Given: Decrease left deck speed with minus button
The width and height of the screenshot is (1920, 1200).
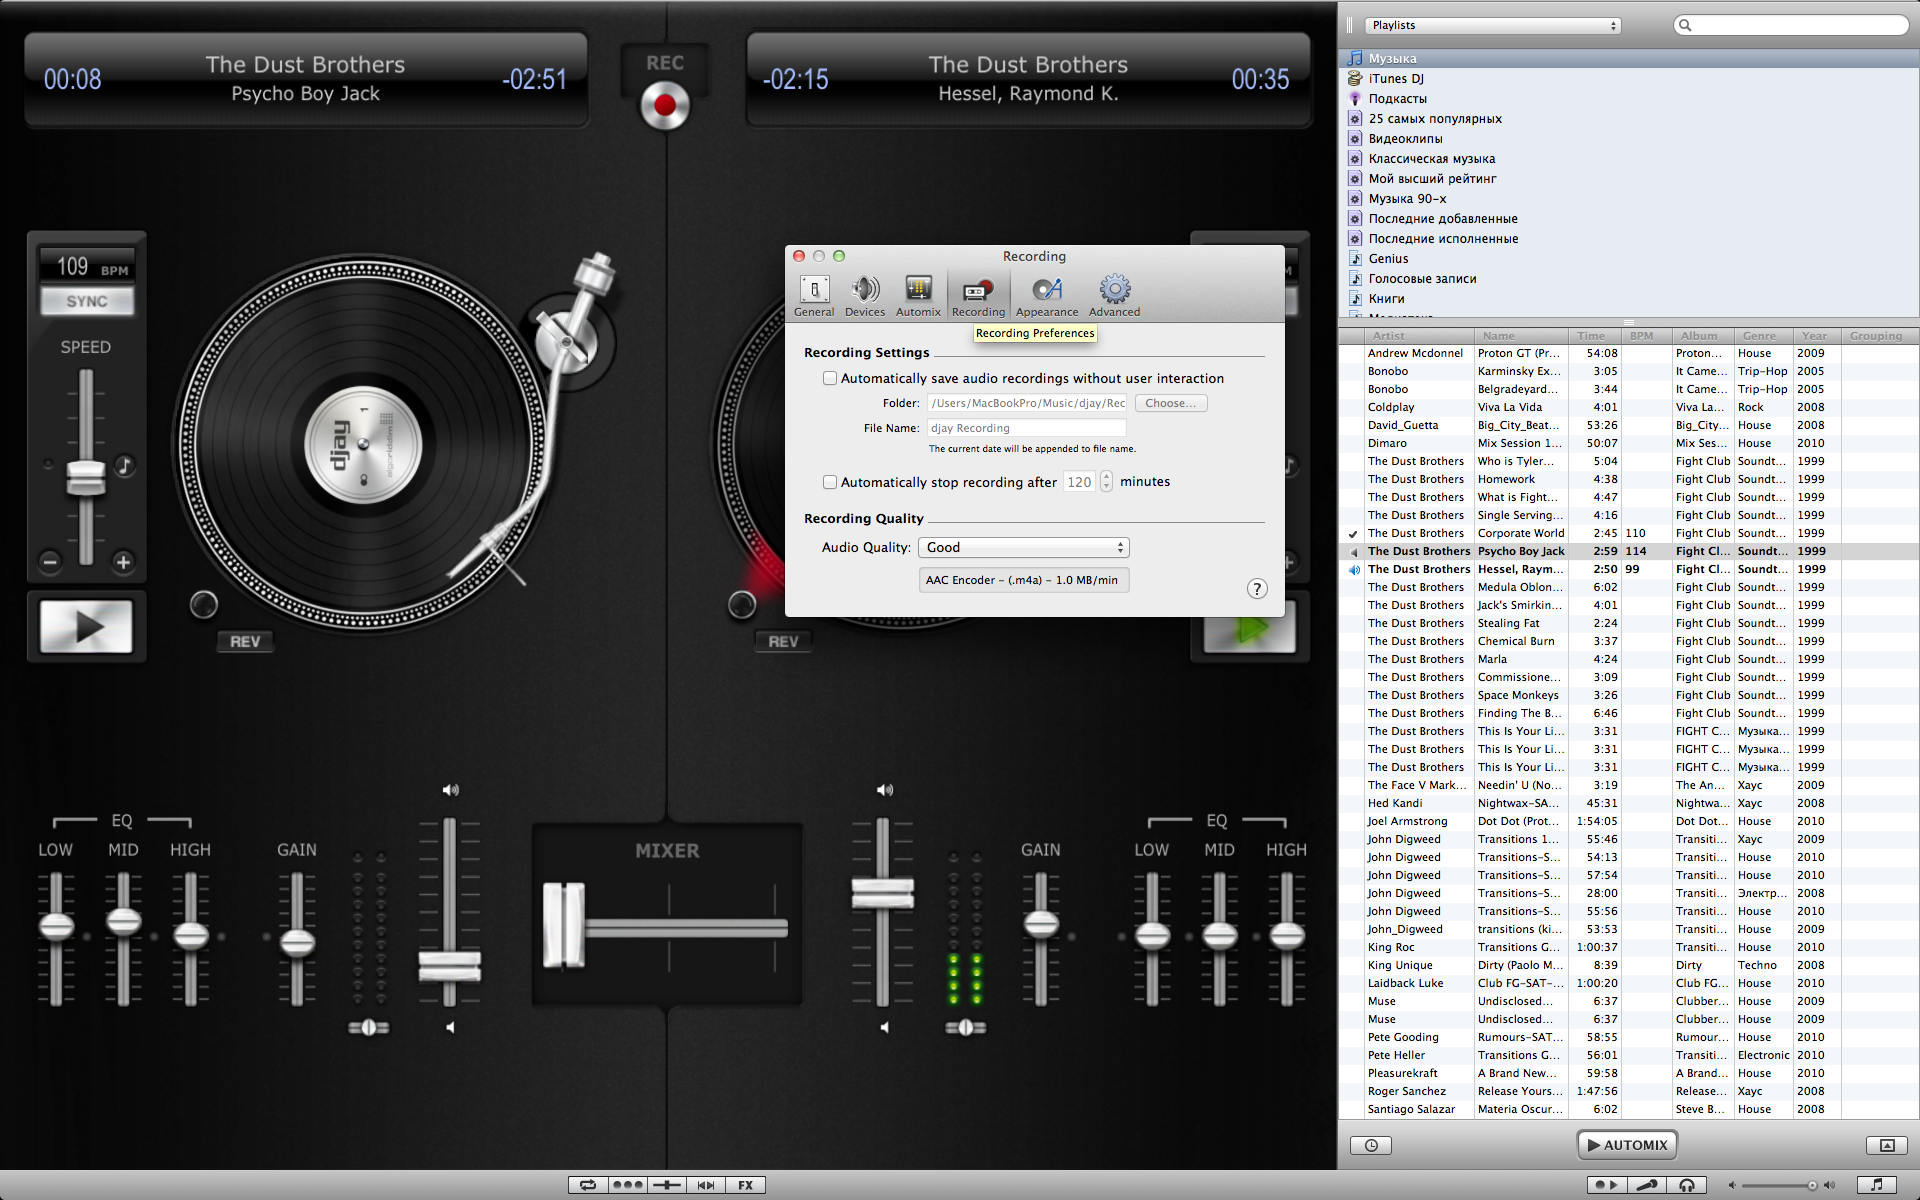Looking at the screenshot, I should click(x=50, y=562).
